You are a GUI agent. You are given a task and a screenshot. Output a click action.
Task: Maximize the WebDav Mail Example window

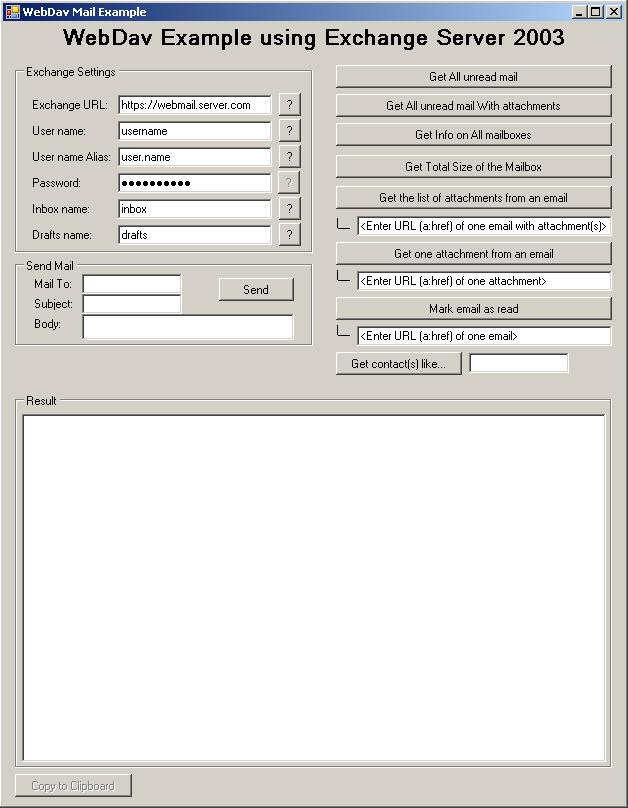click(x=596, y=11)
